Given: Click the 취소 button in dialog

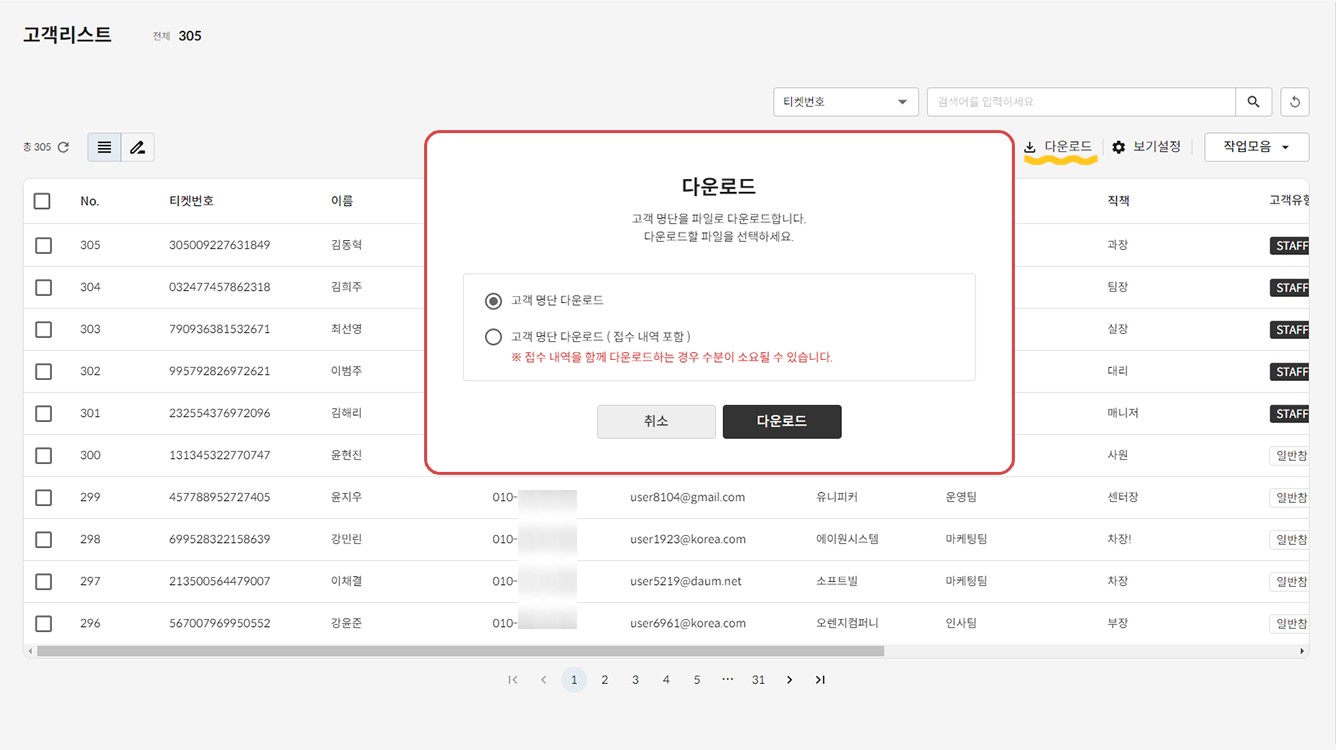Looking at the screenshot, I should click(656, 422).
